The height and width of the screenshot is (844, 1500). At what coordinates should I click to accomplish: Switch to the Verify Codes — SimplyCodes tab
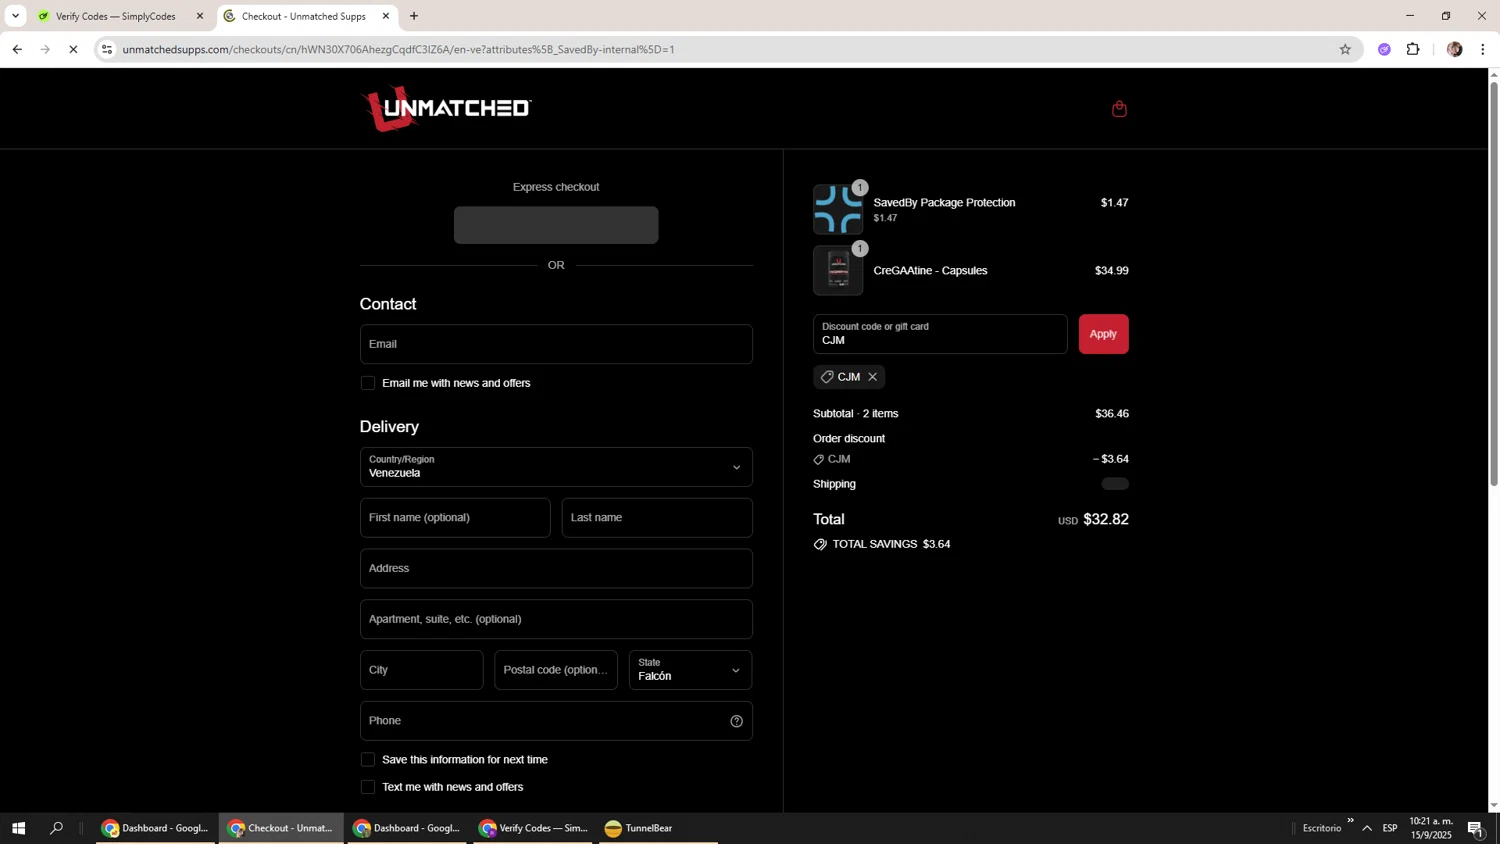point(115,16)
